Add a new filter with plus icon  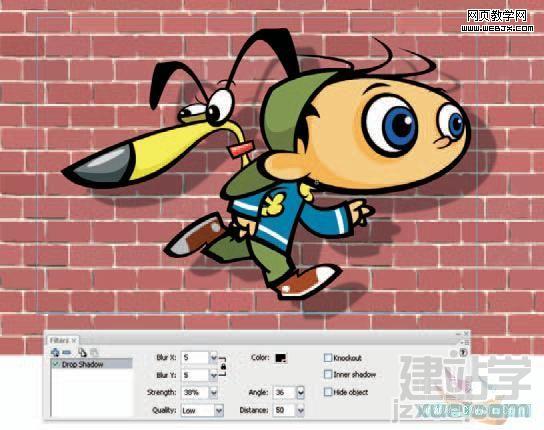(x=55, y=353)
